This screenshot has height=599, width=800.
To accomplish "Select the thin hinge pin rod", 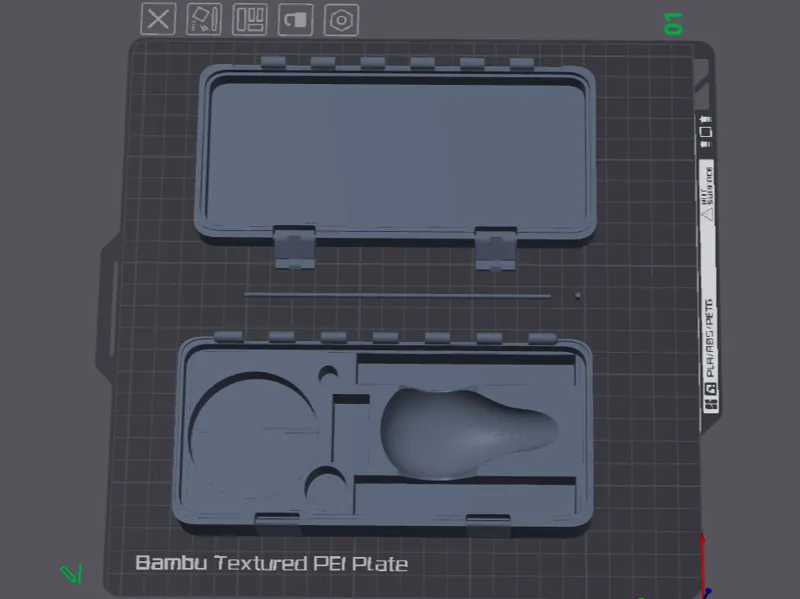I will pyautogui.click(x=397, y=295).
